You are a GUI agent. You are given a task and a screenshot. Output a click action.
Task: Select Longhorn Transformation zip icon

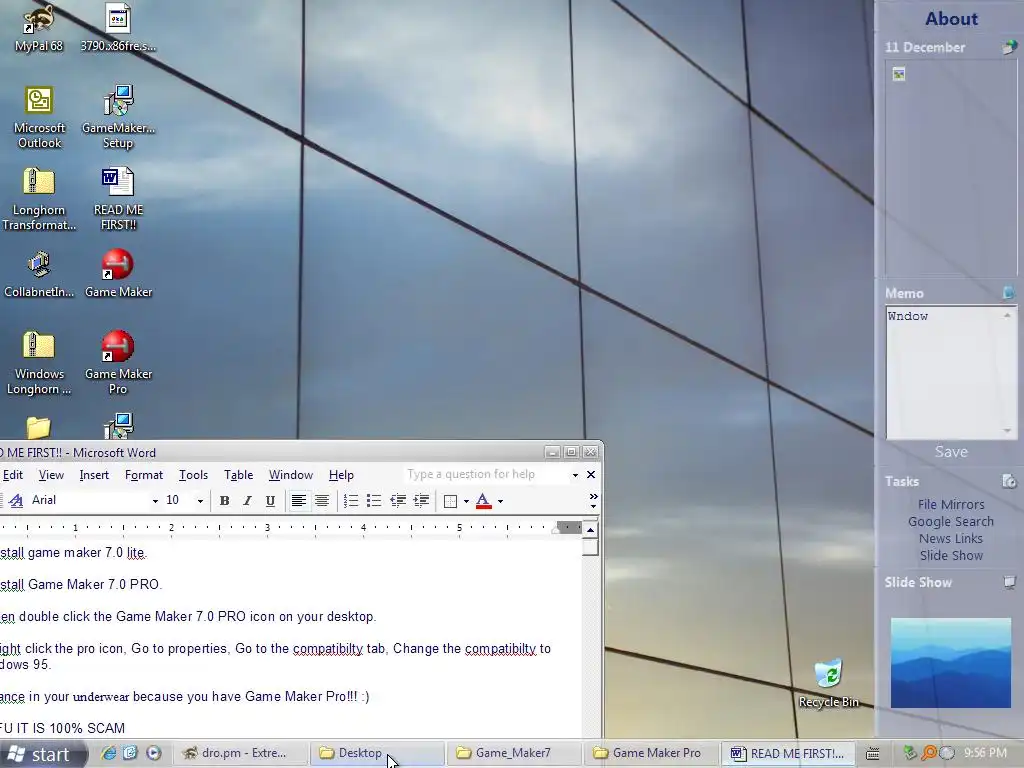(39, 199)
